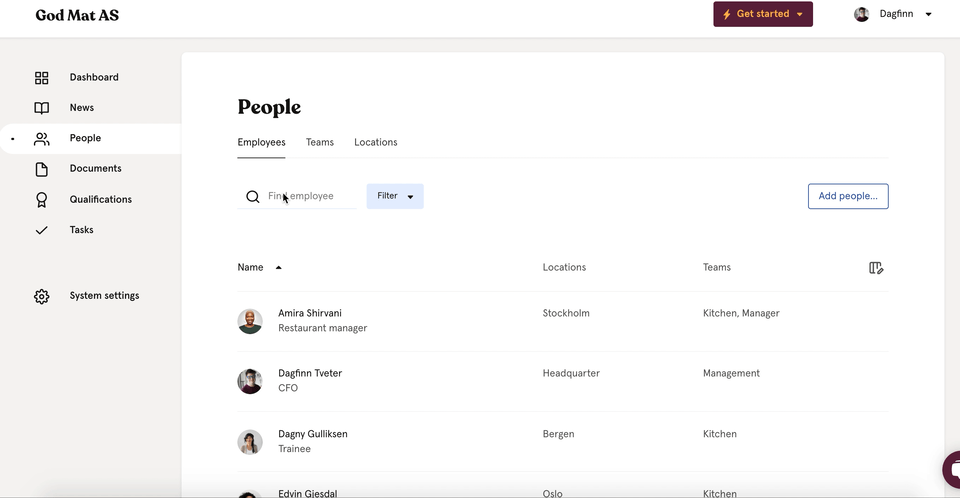
Task: Toggle the Name column sort arrow
Action: coord(279,268)
